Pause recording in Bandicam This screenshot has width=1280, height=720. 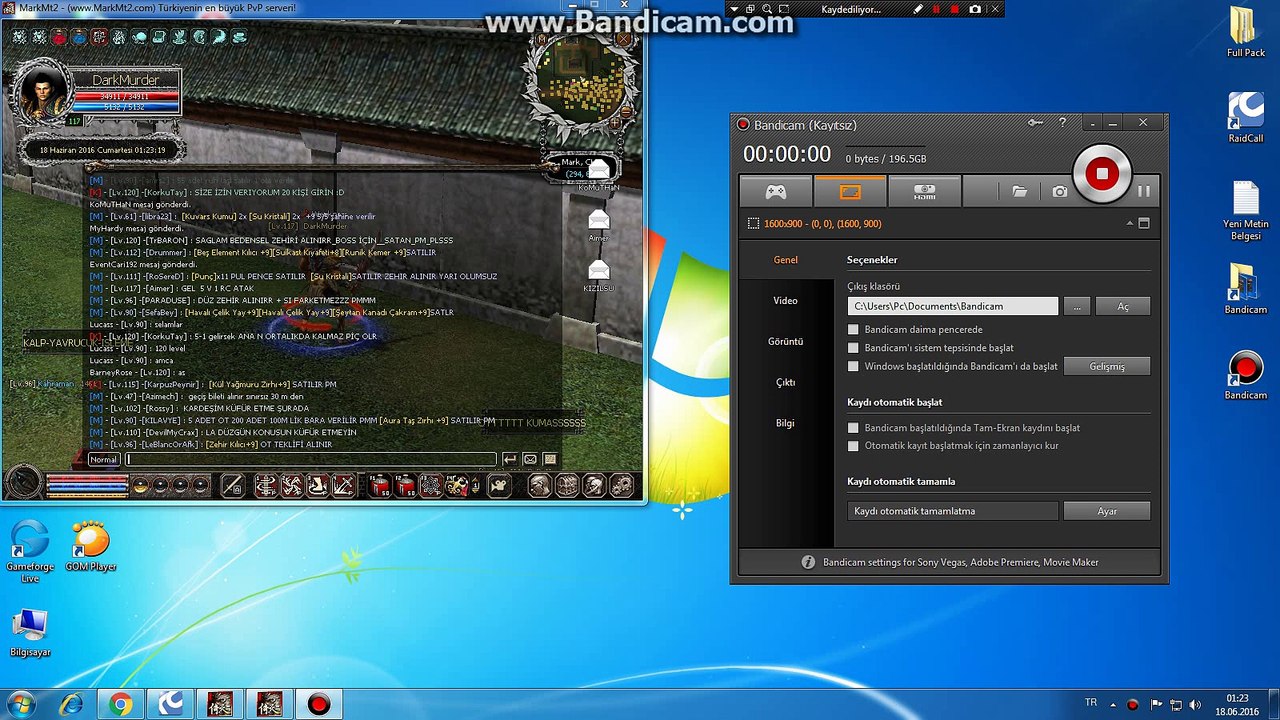tap(1144, 191)
